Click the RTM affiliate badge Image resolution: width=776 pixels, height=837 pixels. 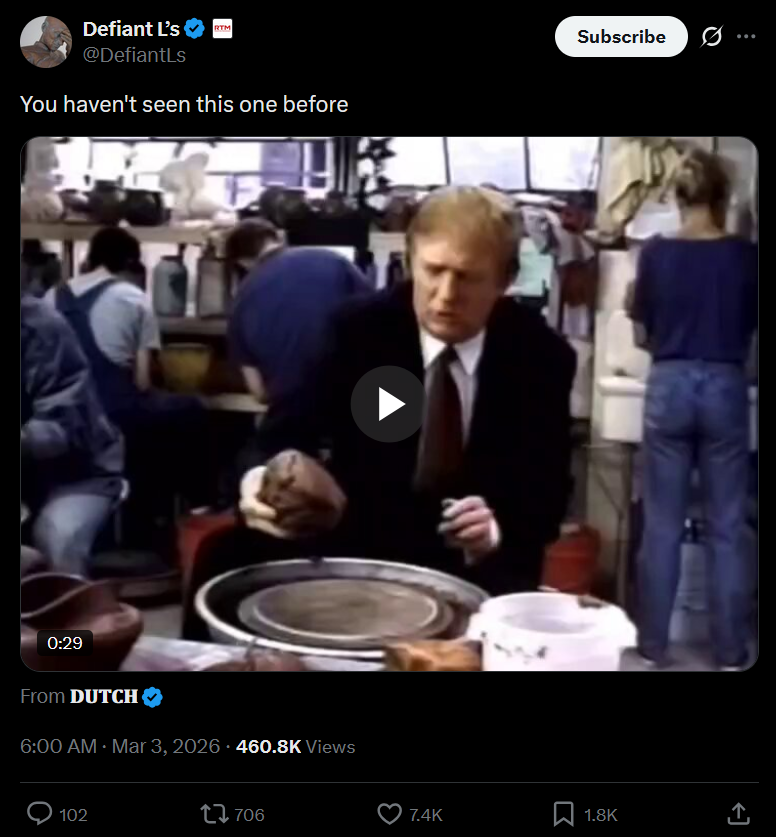(x=222, y=28)
